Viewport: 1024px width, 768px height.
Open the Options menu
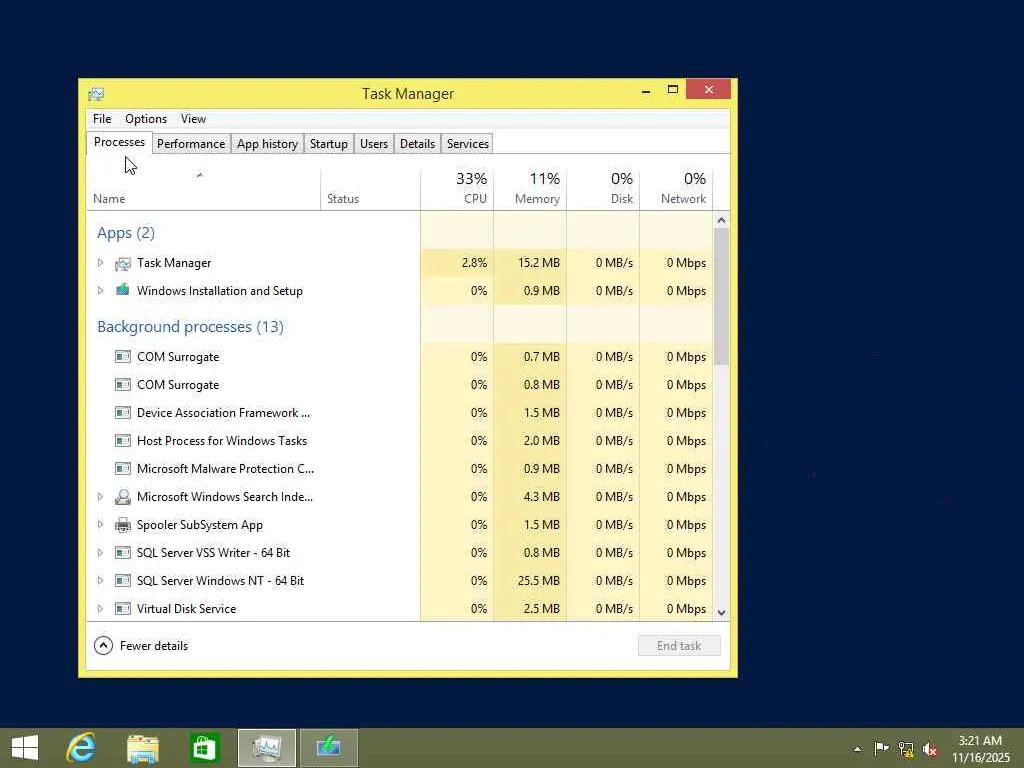[146, 119]
